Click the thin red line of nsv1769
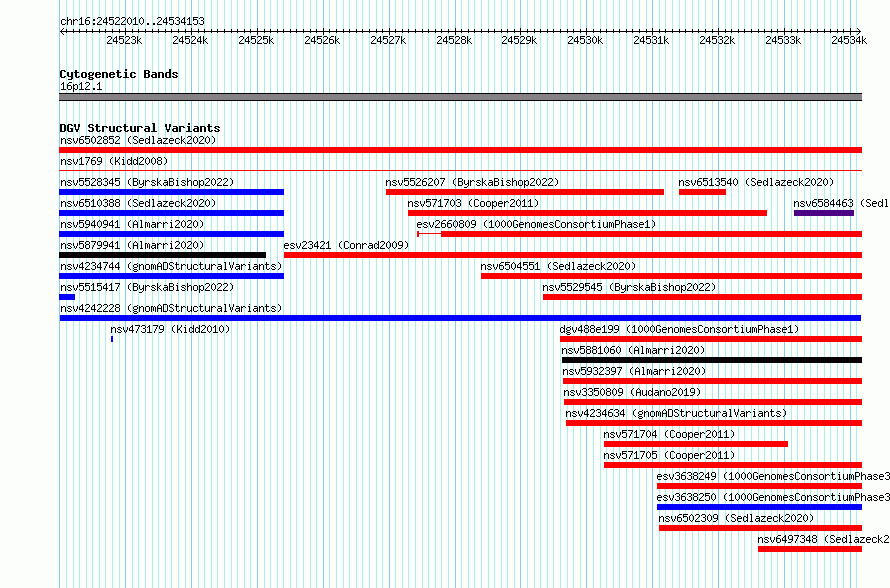890x588 pixels. 460,170
